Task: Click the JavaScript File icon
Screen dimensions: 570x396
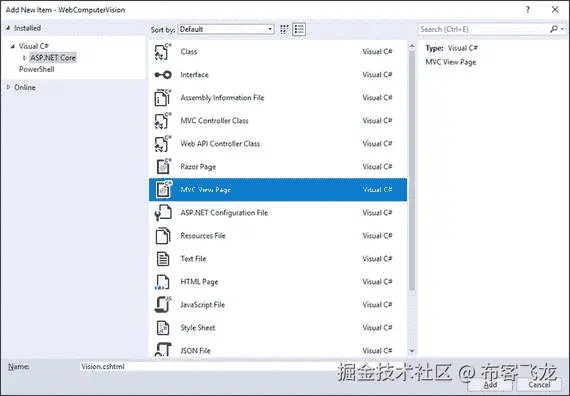Action: coord(163,305)
